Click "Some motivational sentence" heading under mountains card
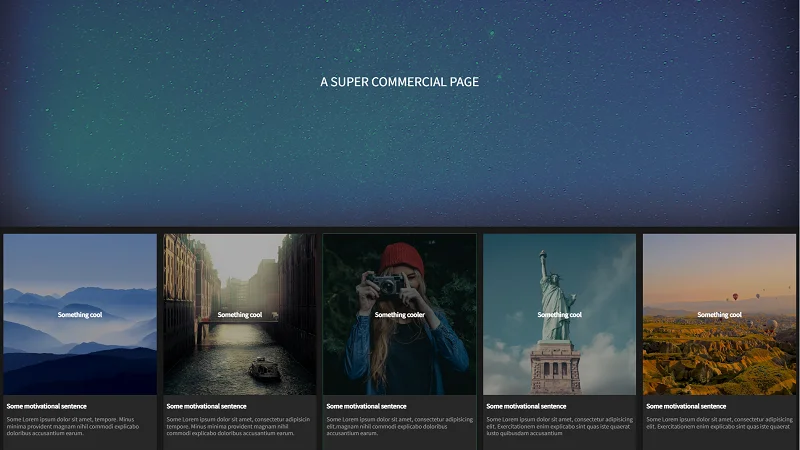The width and height of the screenshot is (800, 450). point(46,406)
